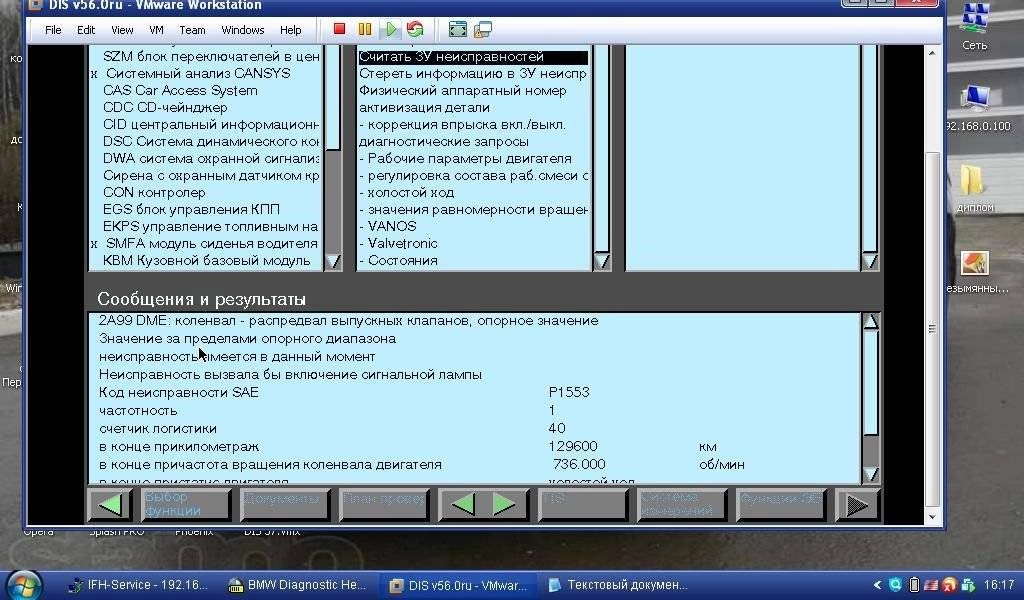
Task: Click the safely remove hardware tray icon
Action: (968, 585)
